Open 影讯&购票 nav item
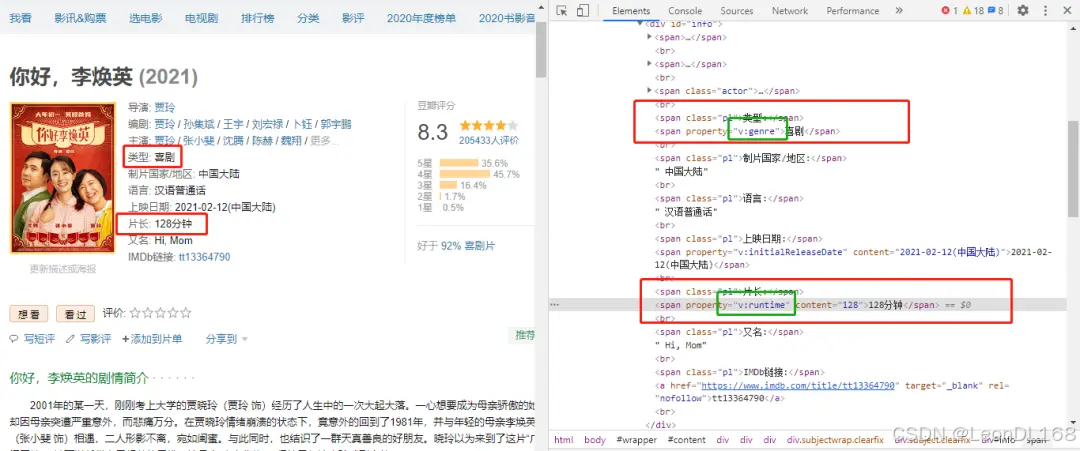Screen dimensions: 1080x451 [x=81, y=18]
